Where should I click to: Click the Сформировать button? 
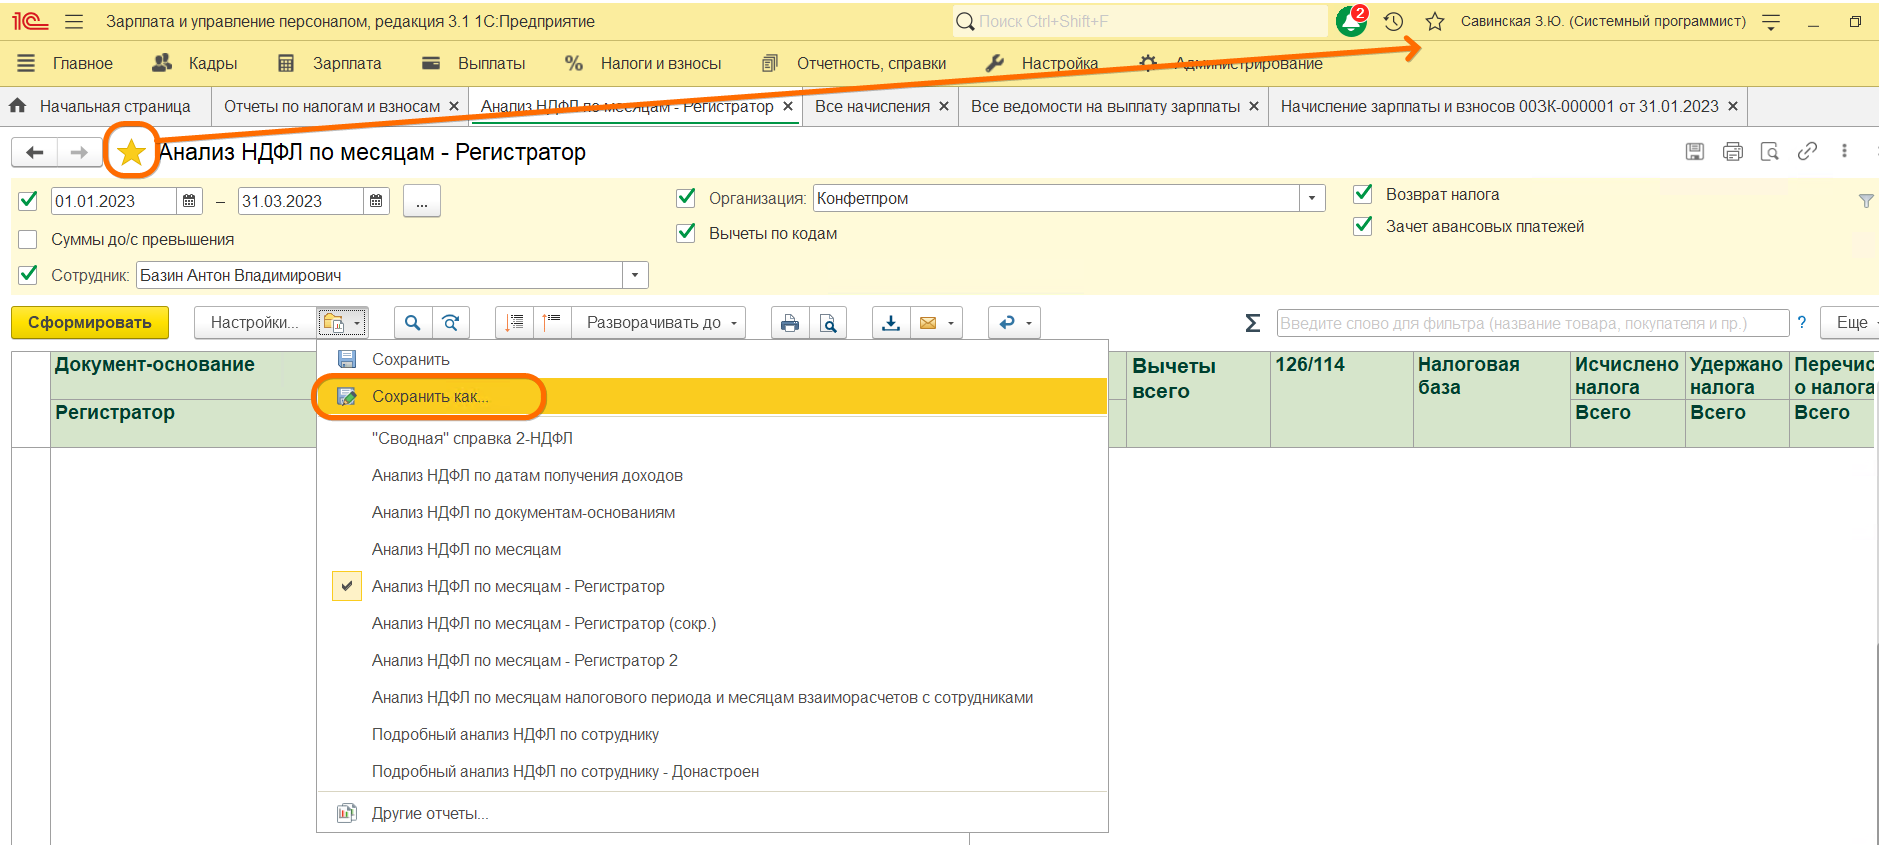90,323
